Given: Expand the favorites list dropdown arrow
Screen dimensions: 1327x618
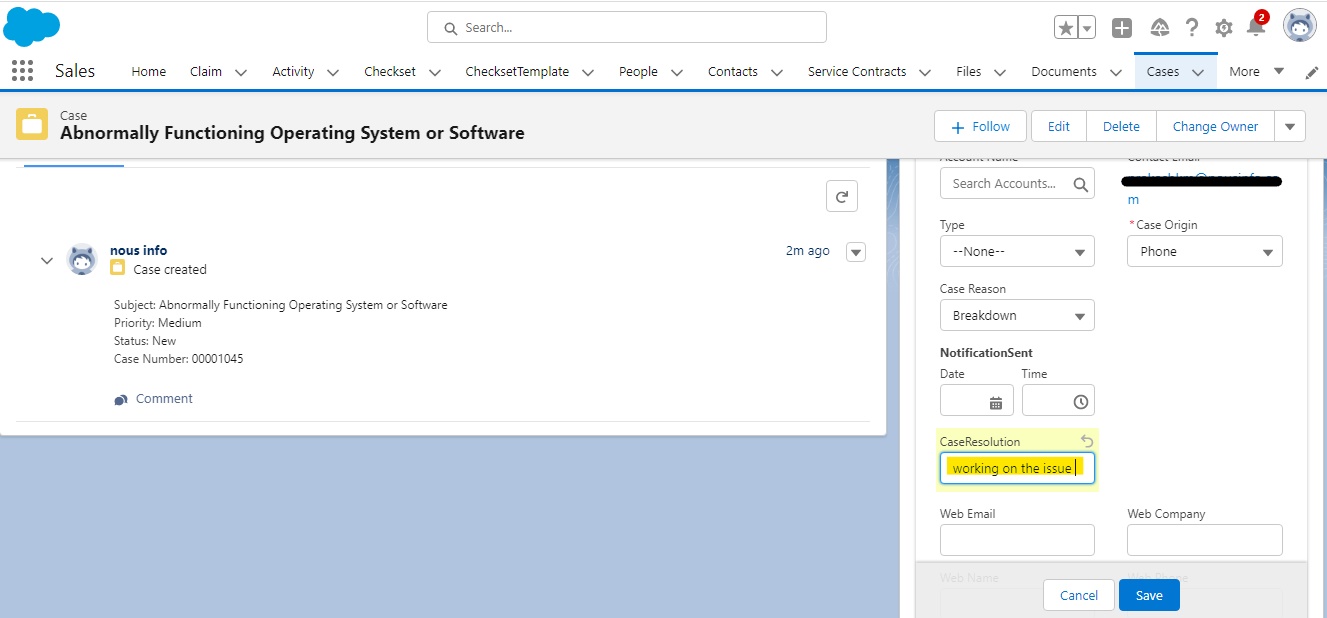Looking at the screenshot, I should [x=1086, y=28].
